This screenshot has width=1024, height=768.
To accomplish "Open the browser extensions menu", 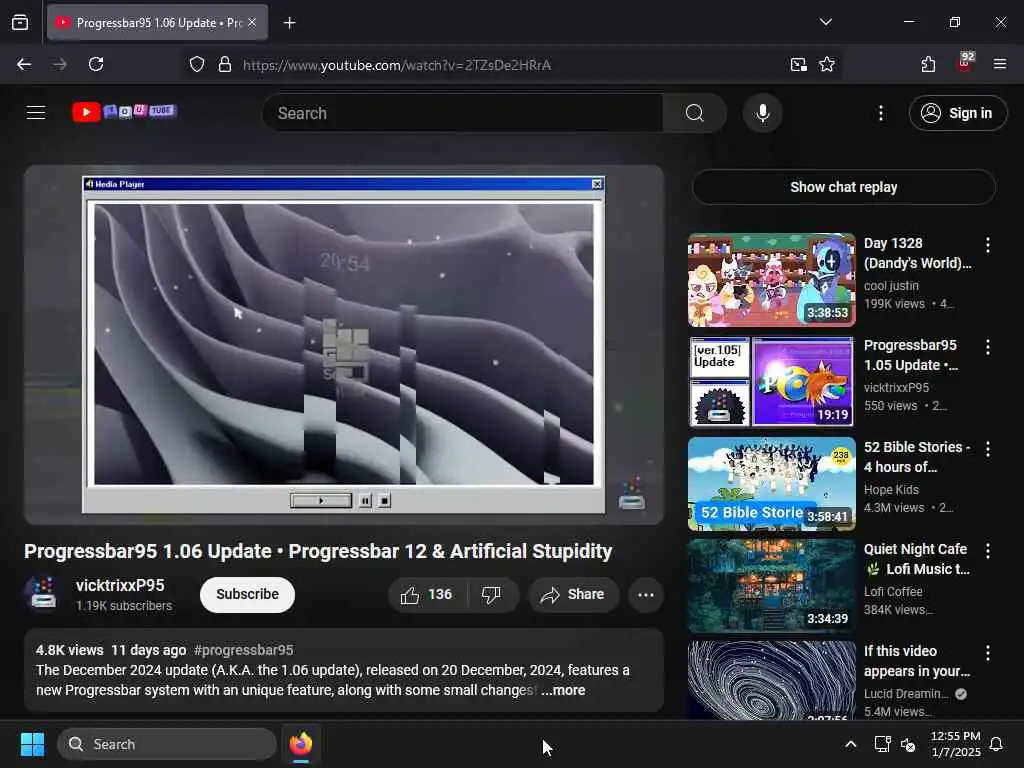I will pyautogui.click(x=928, y=64).
